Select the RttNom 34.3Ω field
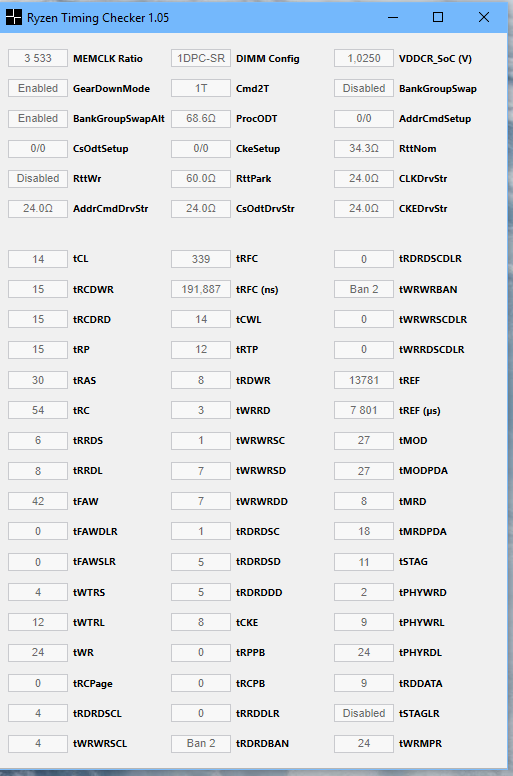 (x=364, y=148)
